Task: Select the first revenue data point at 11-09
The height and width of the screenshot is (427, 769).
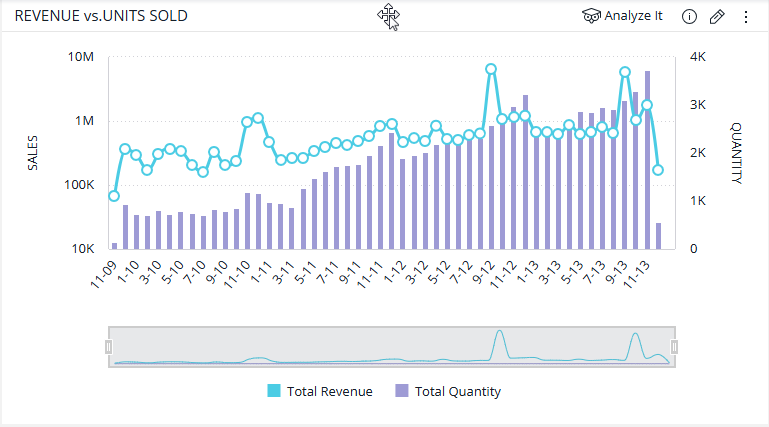Action: click(114, 195)
